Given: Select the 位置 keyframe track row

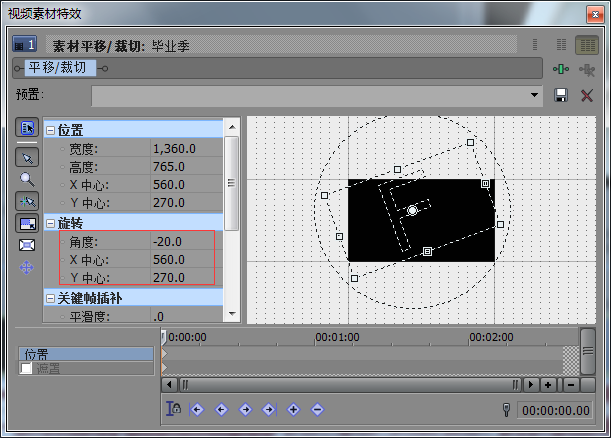Looking at the screenshot, I should 88,354.
